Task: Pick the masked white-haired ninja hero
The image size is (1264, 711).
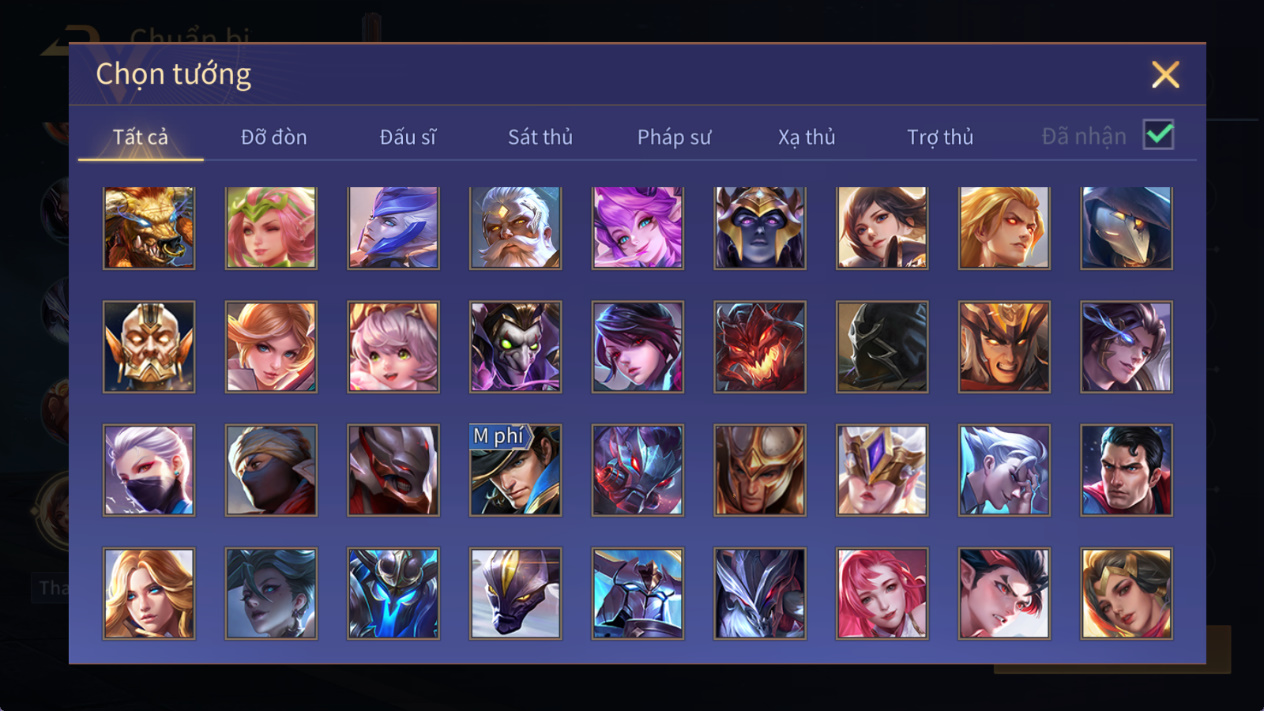Action: coord(149,470)
